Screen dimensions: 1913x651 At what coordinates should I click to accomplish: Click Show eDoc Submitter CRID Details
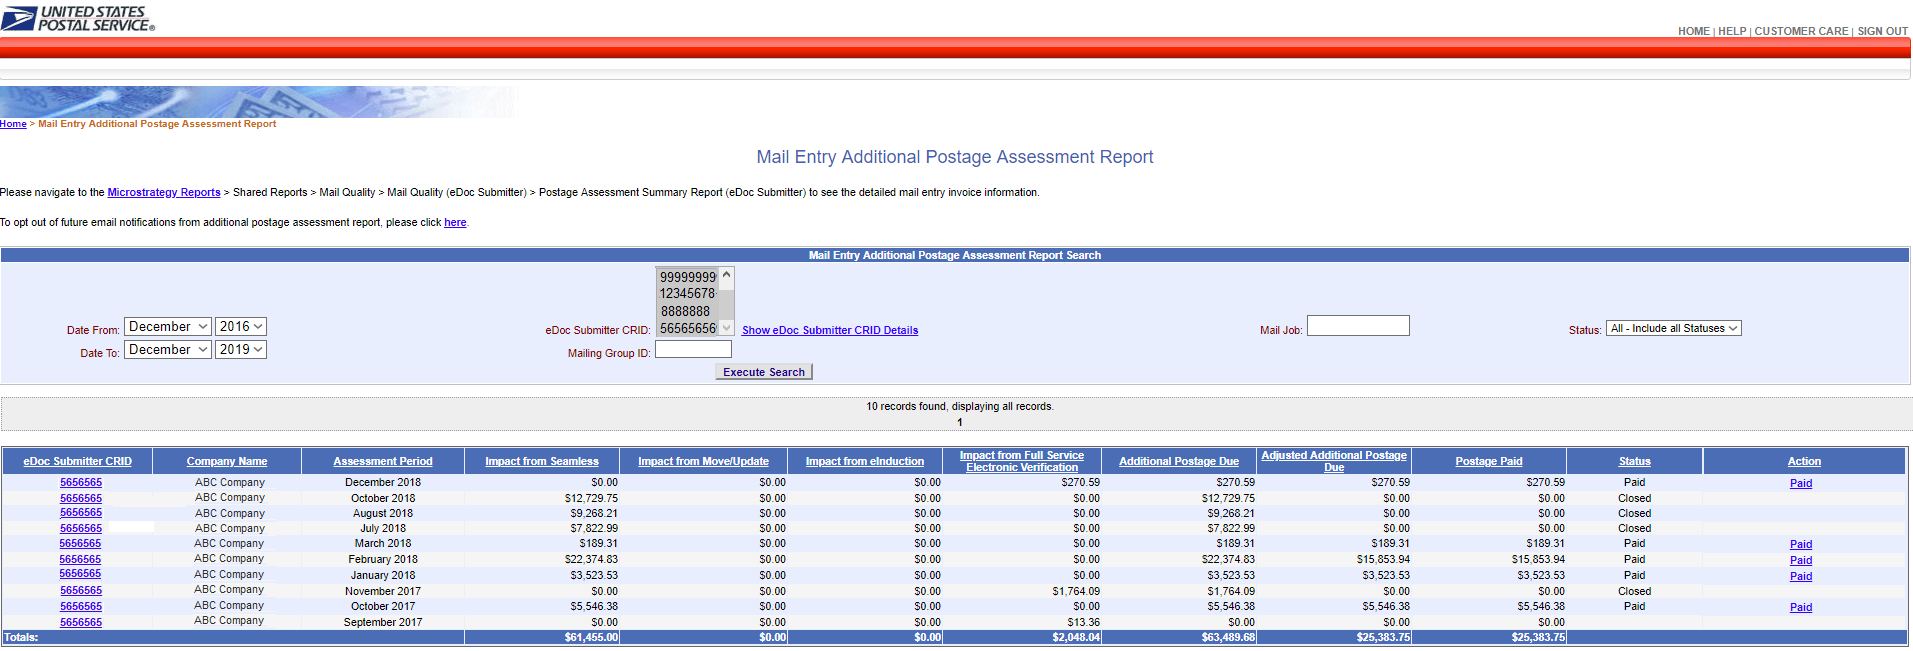click(x=829, y=331)
